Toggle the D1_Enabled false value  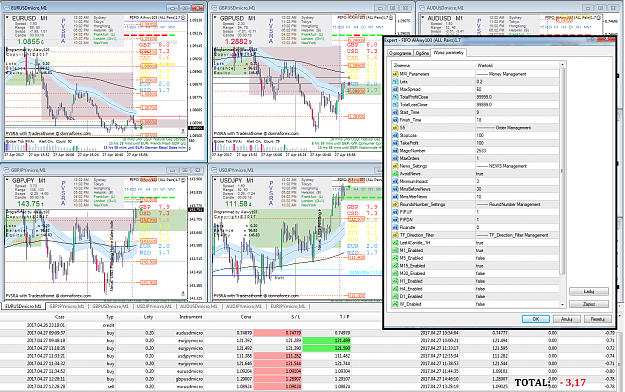pos(517,296)
